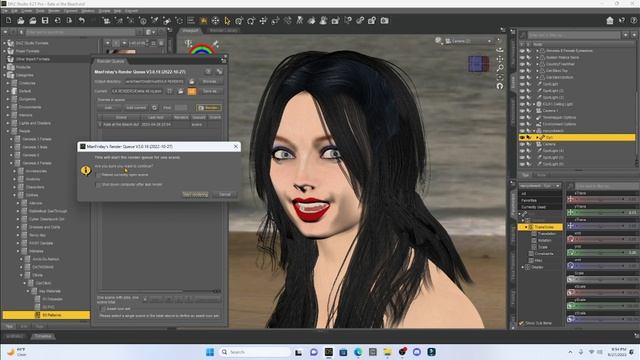Click the Render camera icon in toolbar
The height and width of the screenshot is (360, 640).
tap(384, 20)
